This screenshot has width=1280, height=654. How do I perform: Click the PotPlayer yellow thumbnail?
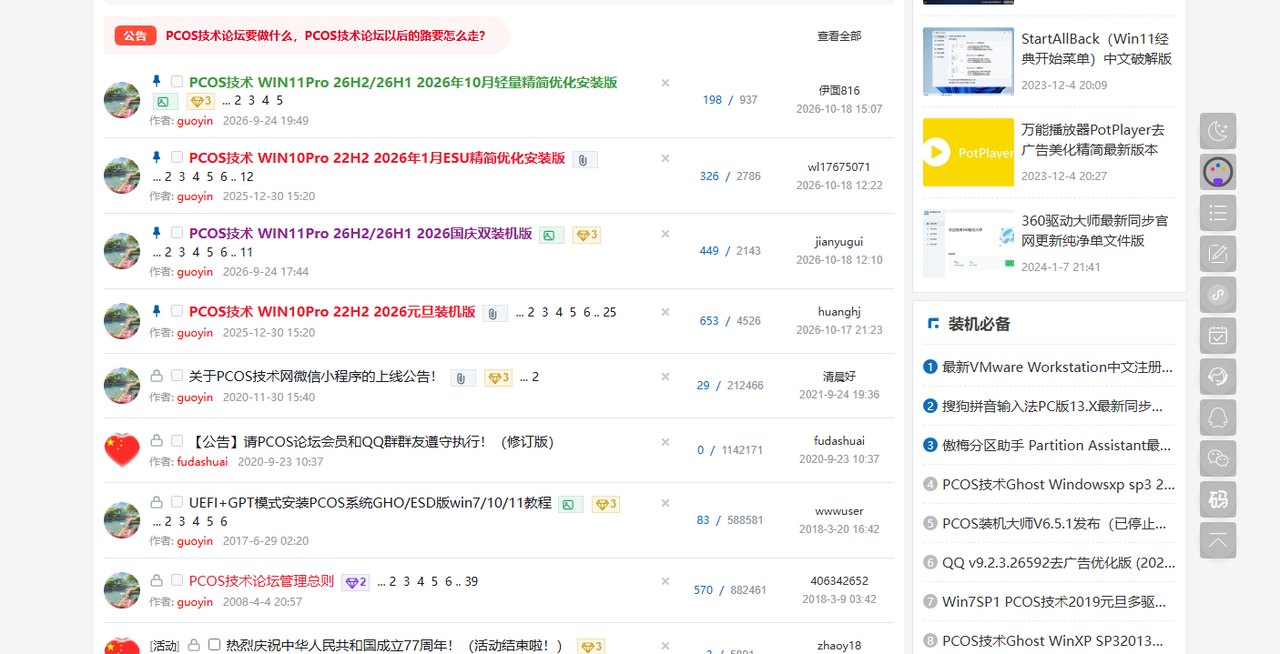coord(968,152)
